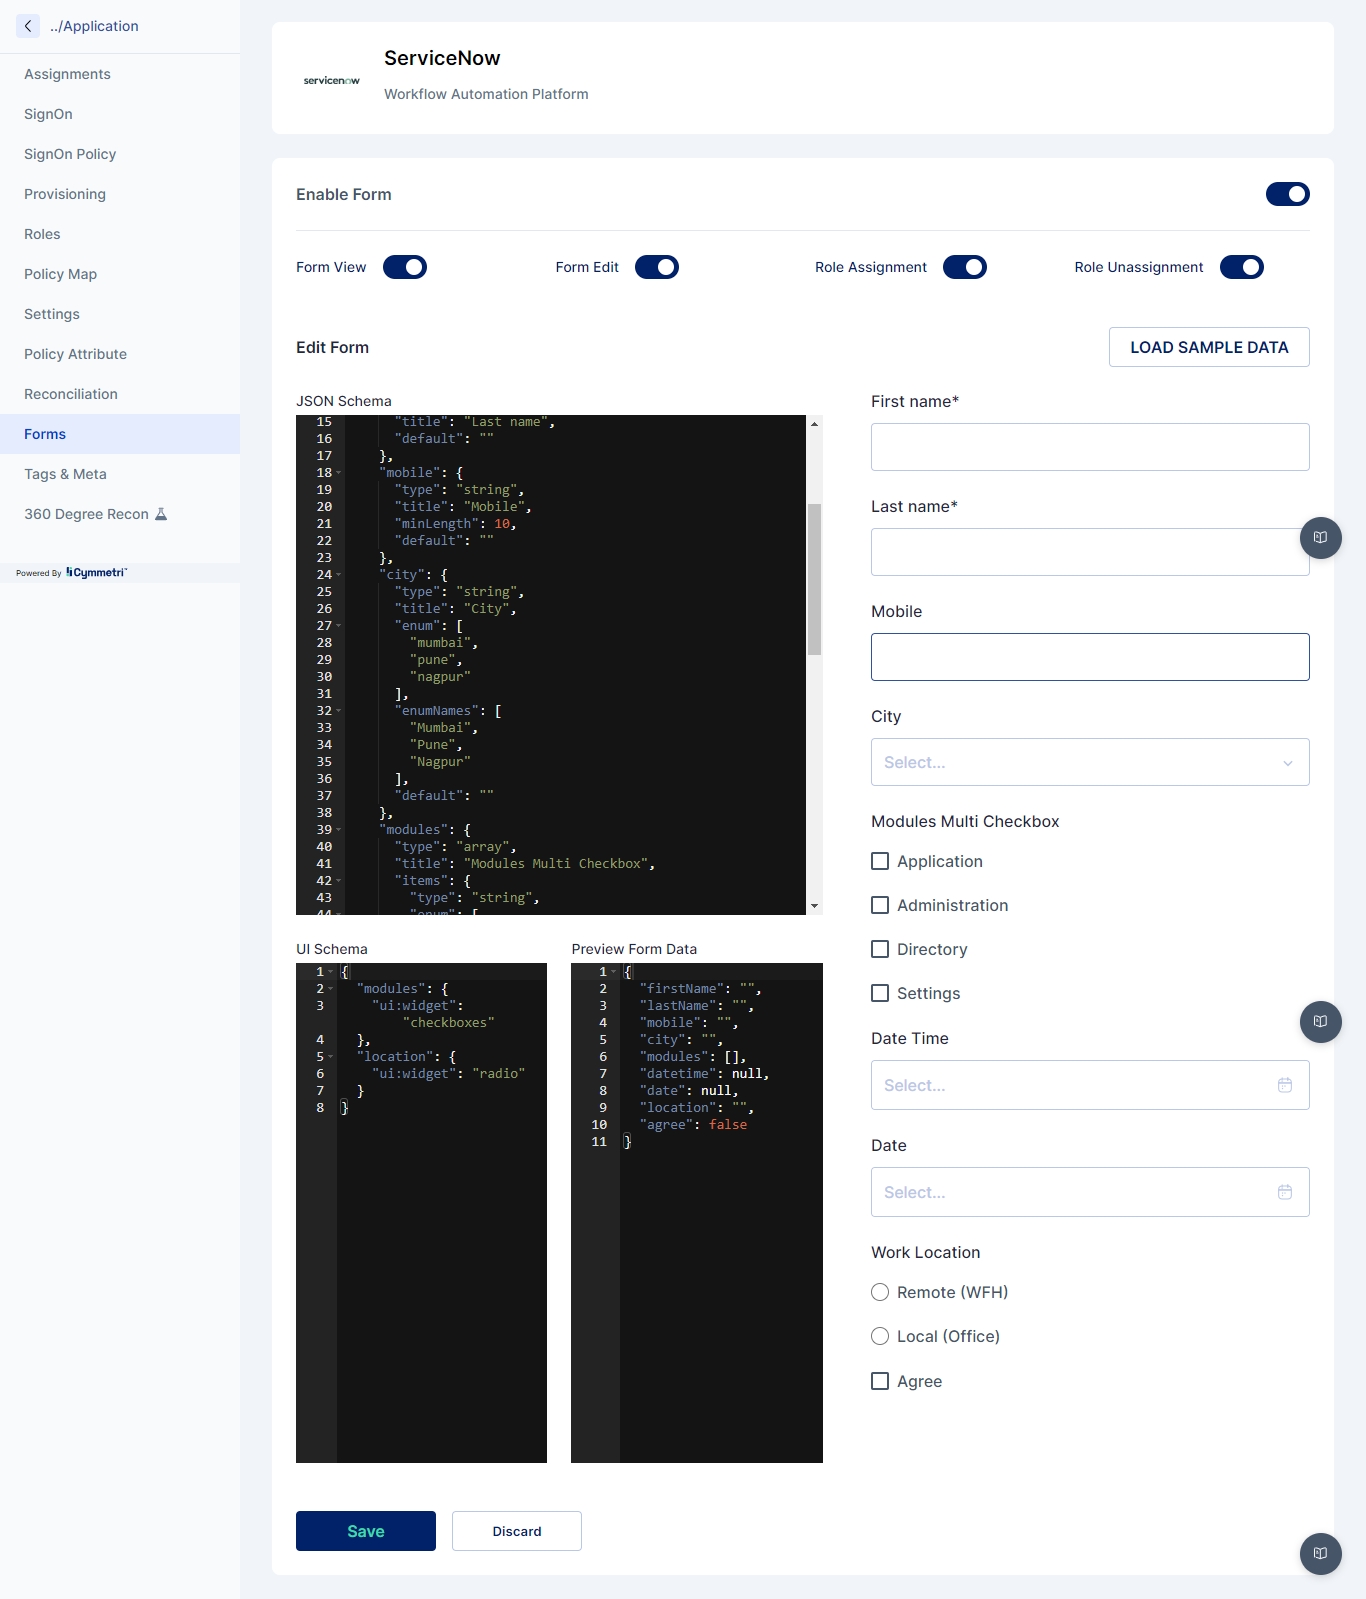Select the Remote (WFH) radio option

[x=880, y=1292]
